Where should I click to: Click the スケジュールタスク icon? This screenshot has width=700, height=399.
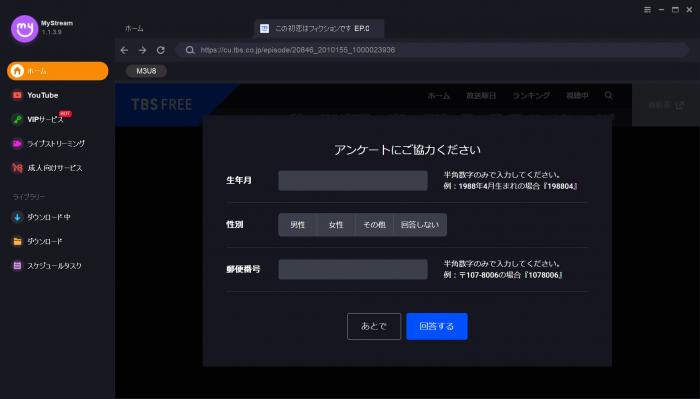pos(17,266)
